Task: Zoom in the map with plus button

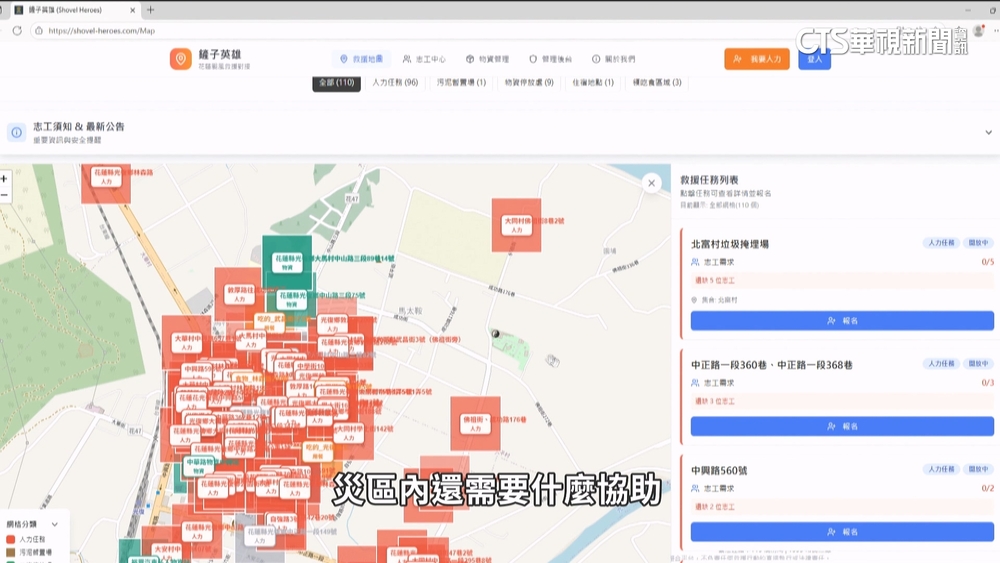Action: click(4, 179)
